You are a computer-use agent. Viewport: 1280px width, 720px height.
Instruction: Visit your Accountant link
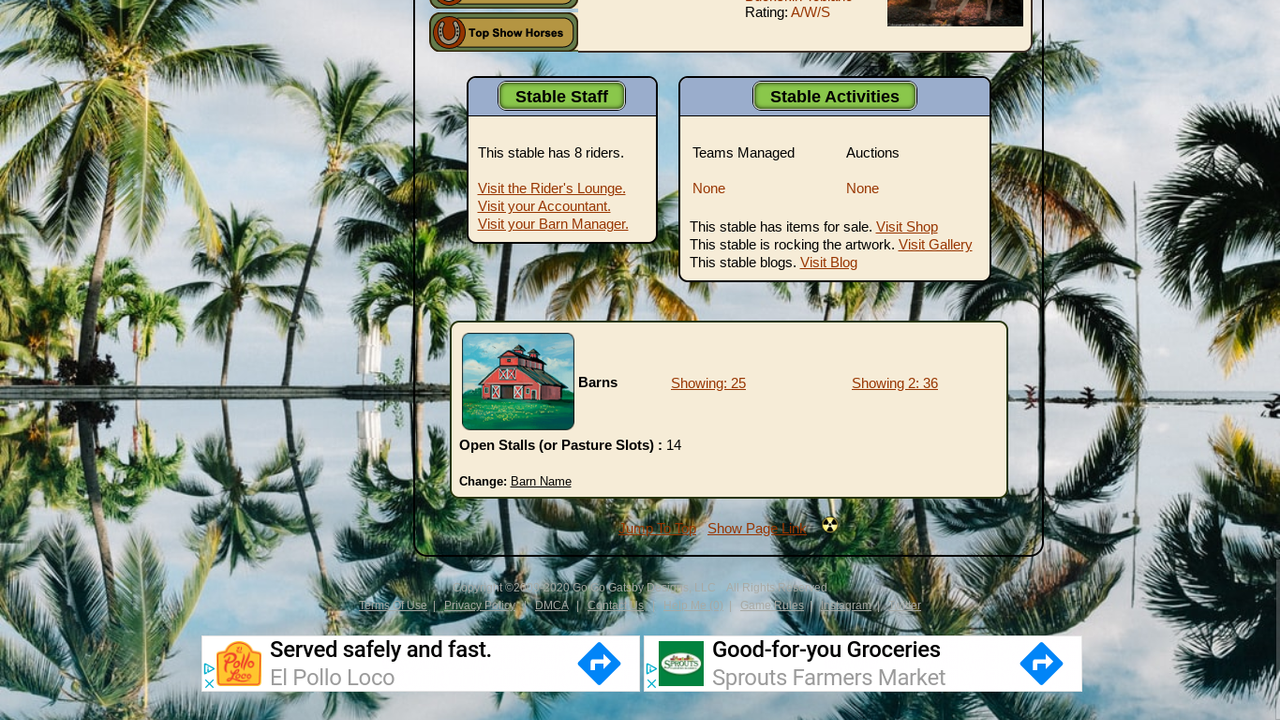[544, 206]
